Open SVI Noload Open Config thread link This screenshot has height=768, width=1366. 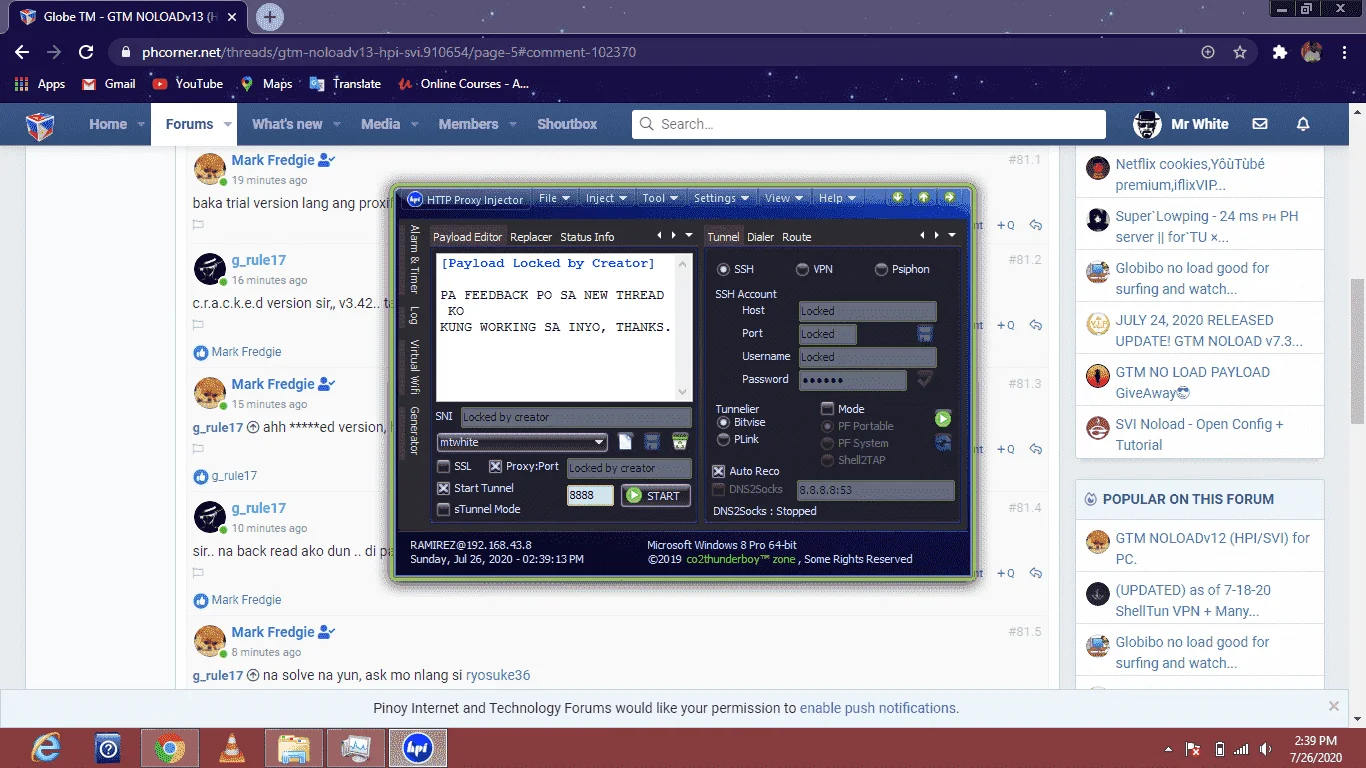coord(1200,434)
